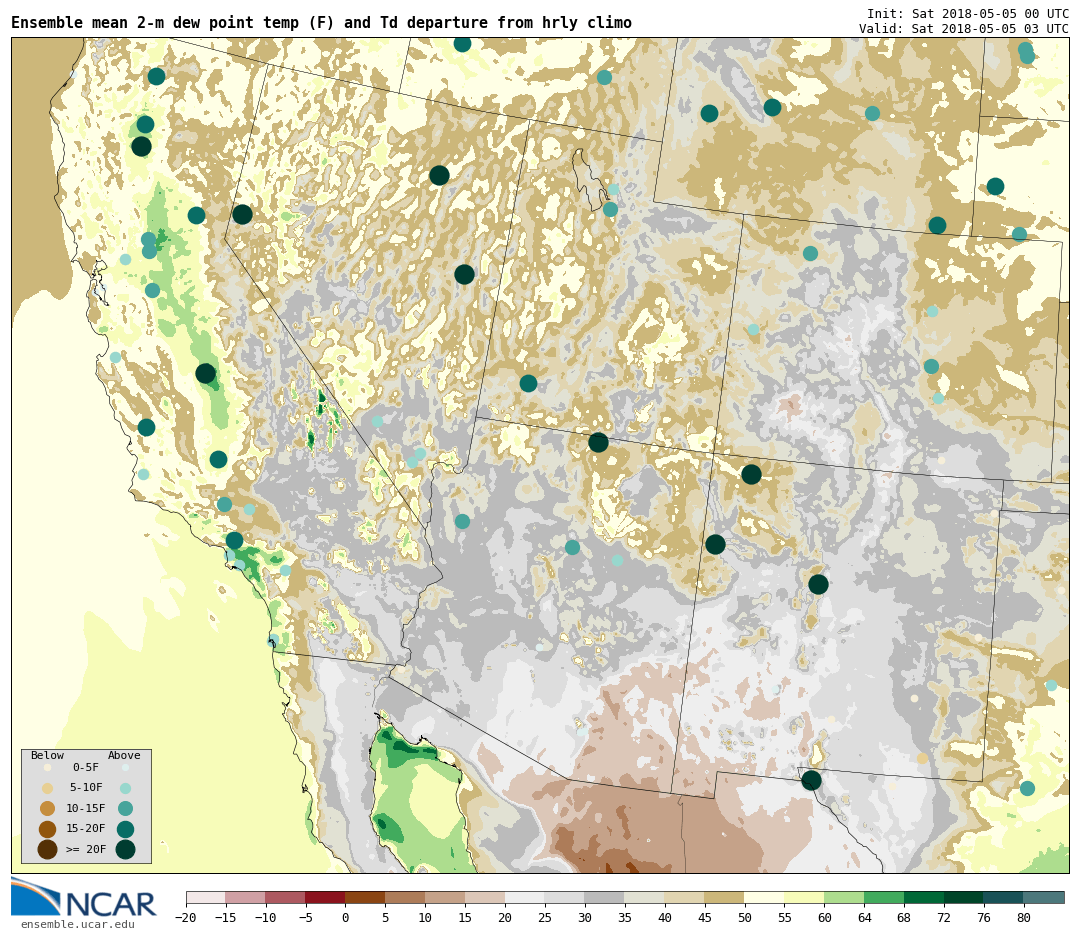Screen dimensions: 1080x936
Task: Click the brown '15-20F' Below legend dot
Action: pos(48,829)
